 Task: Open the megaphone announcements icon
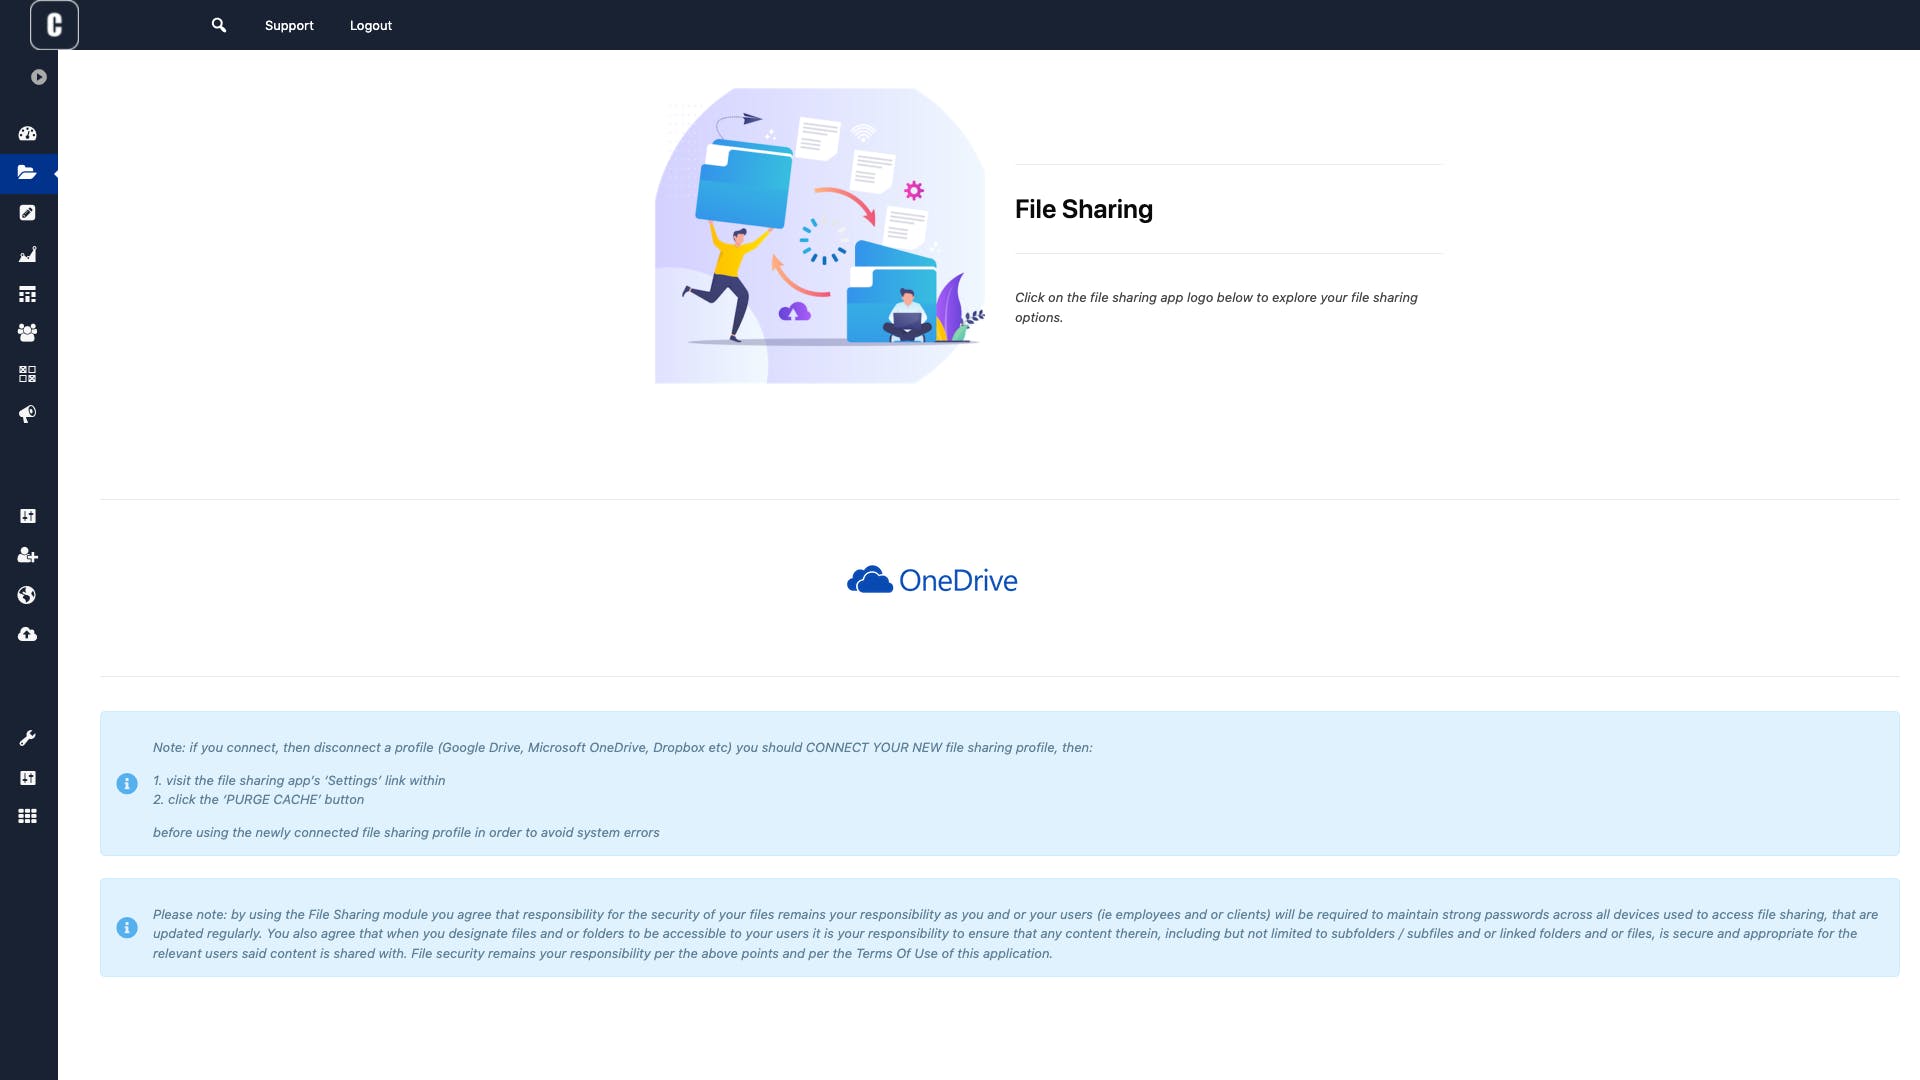click(x=28, y=414)
